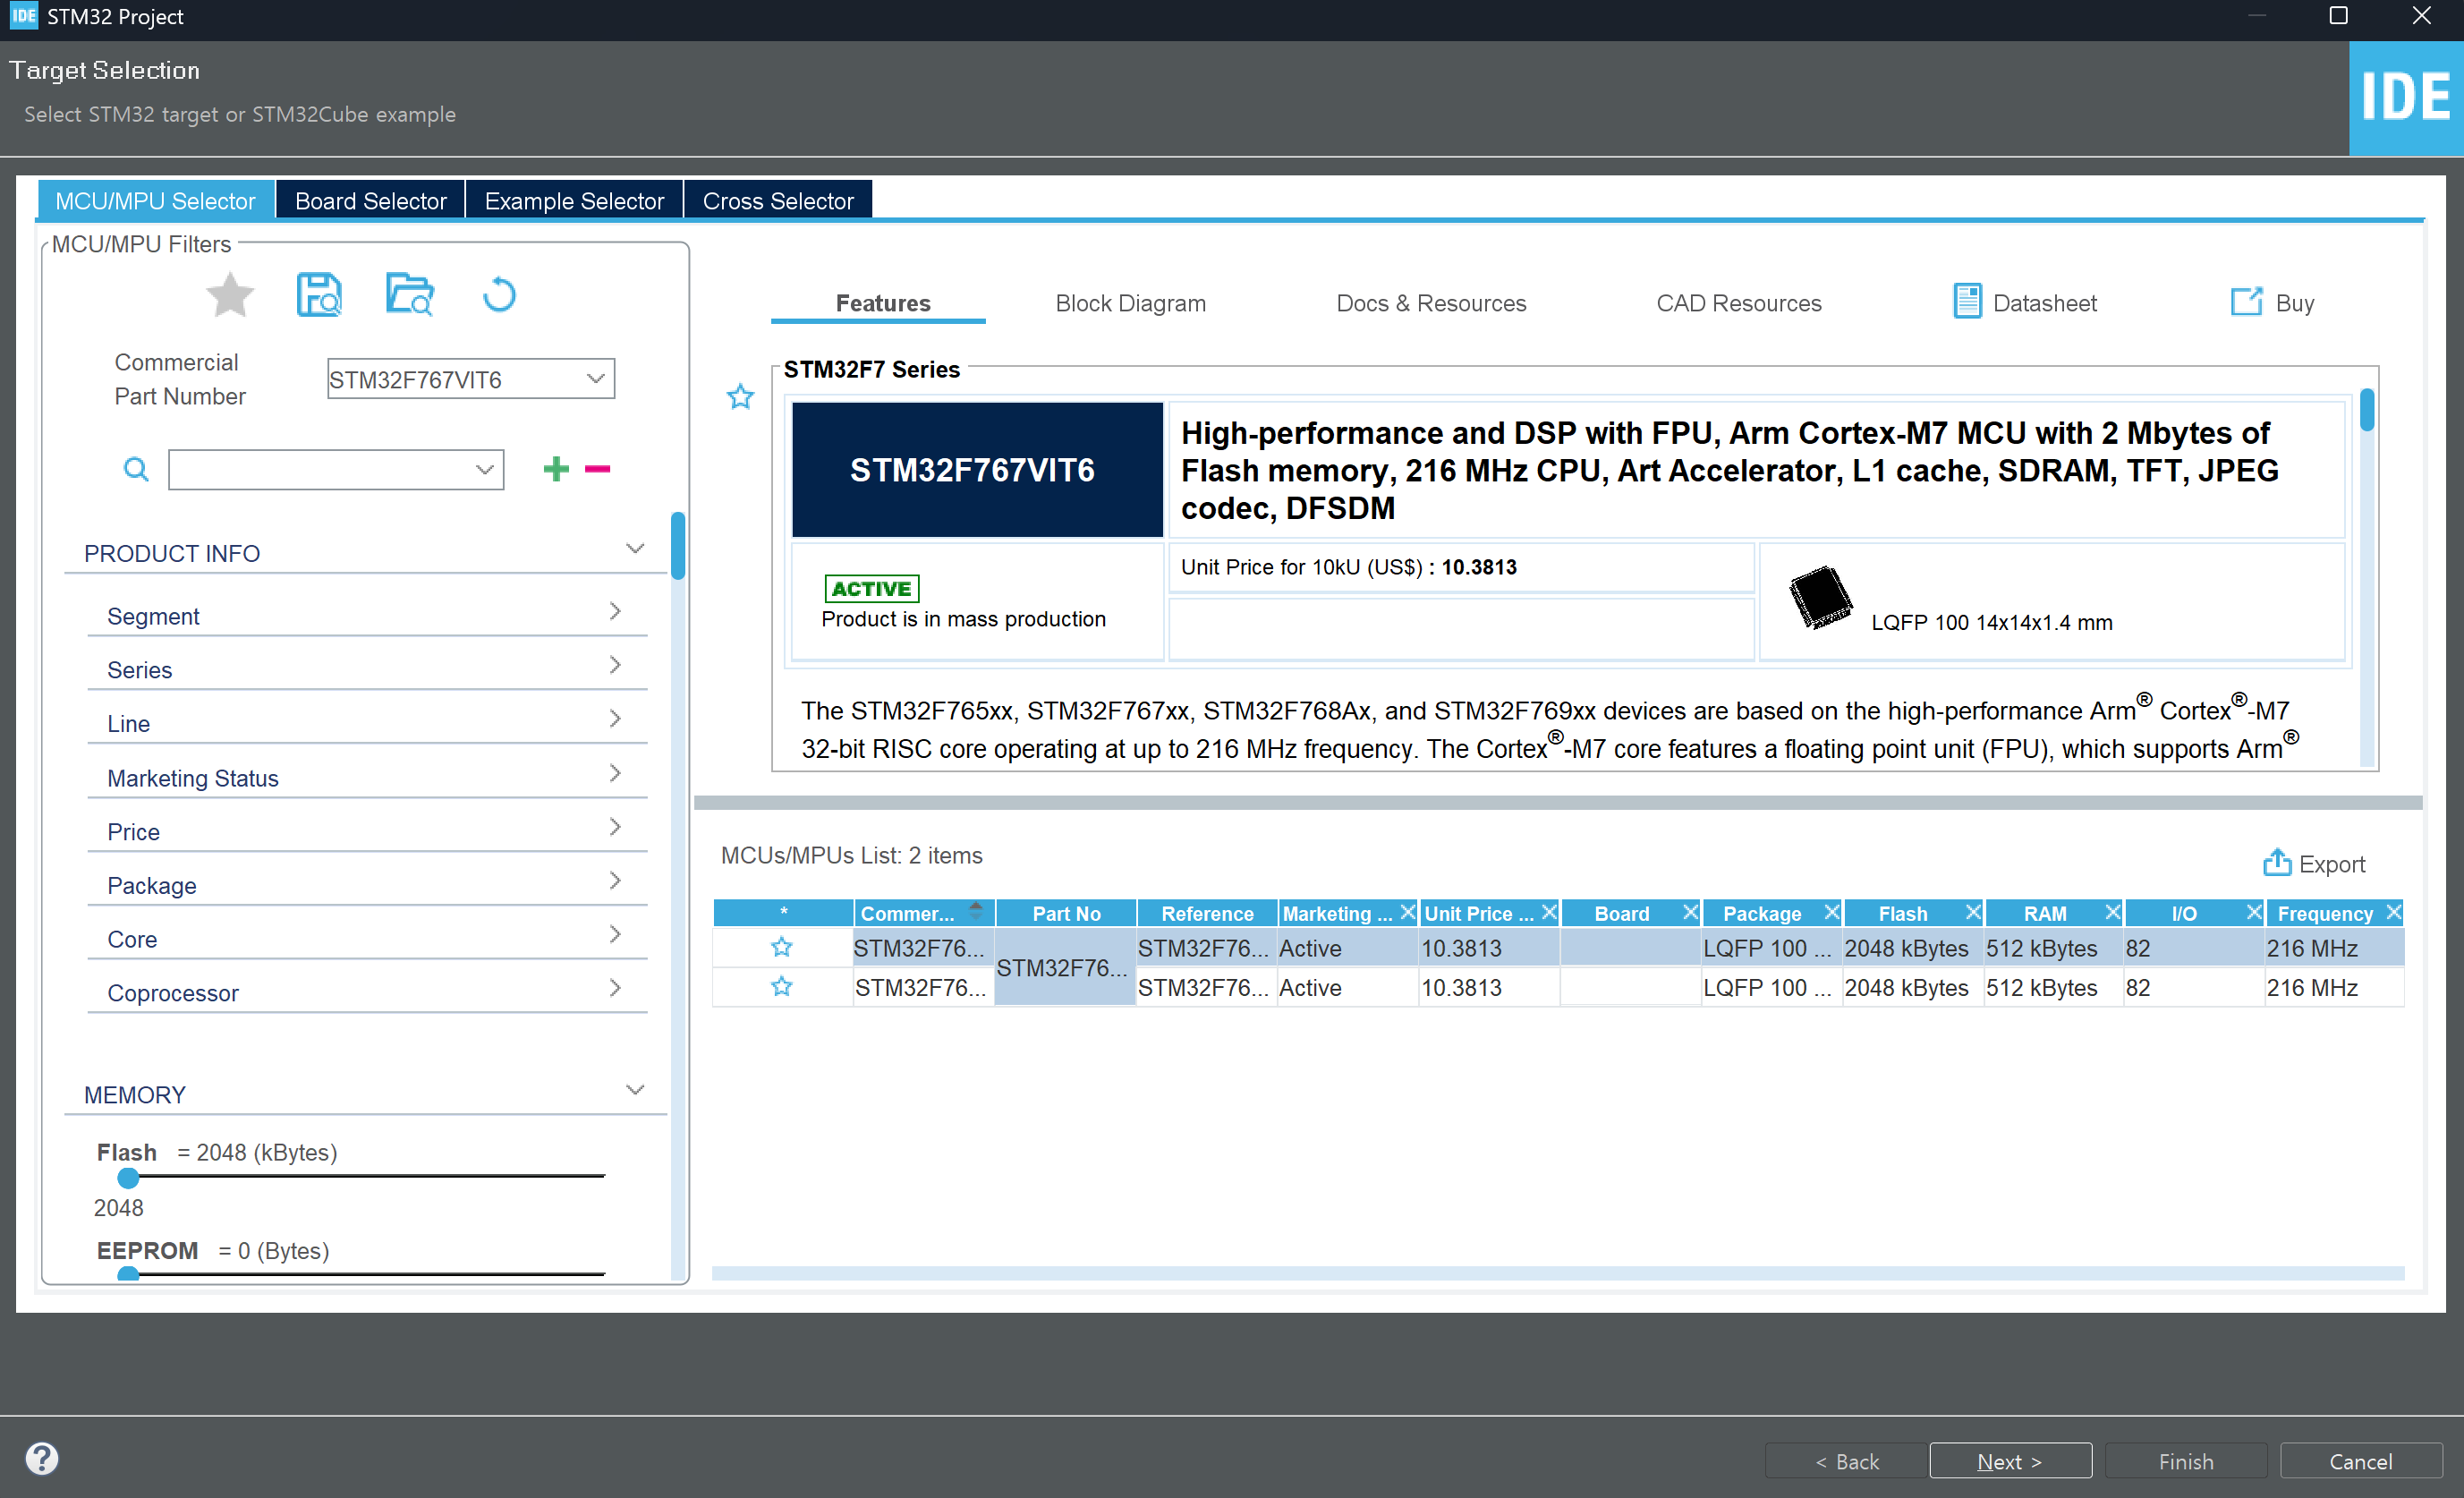
Task: Switch to the Board Selector tab
Action: pyautogui.click(x=370, y=200)
